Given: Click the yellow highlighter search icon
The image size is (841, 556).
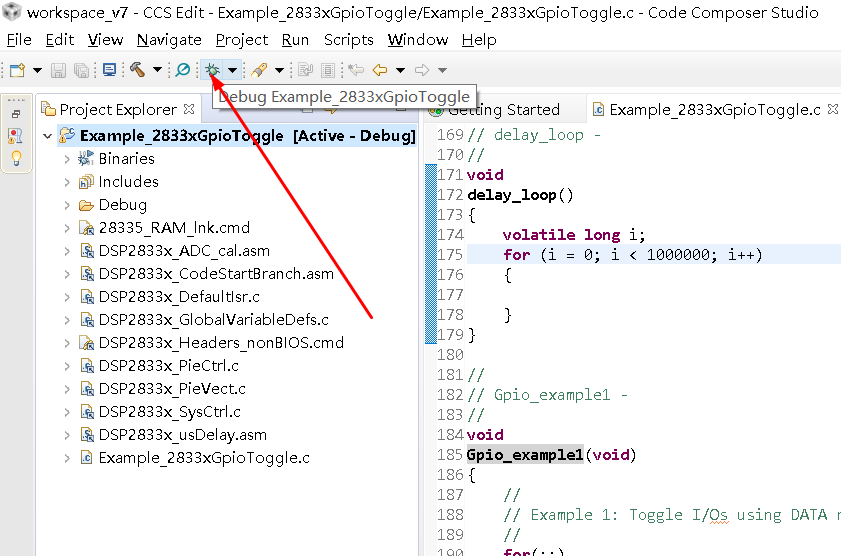Looking at the screenshot, I should point(259,70).
